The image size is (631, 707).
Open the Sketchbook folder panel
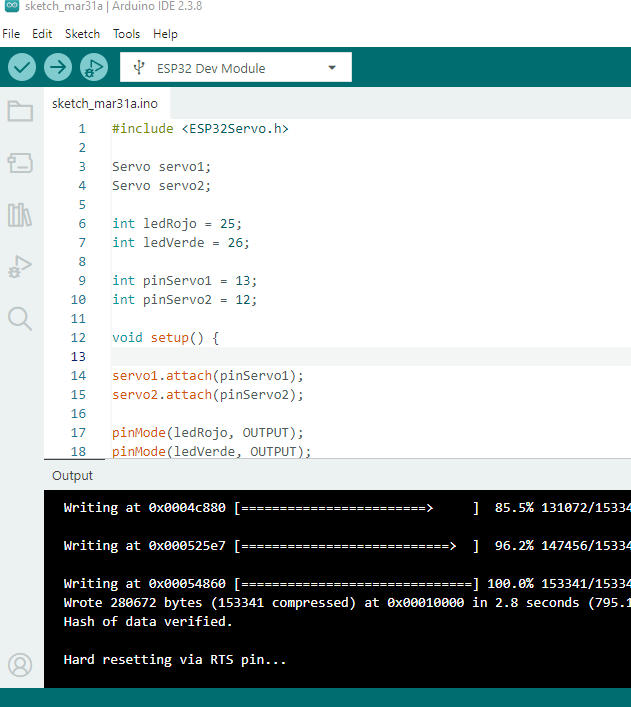20,111
